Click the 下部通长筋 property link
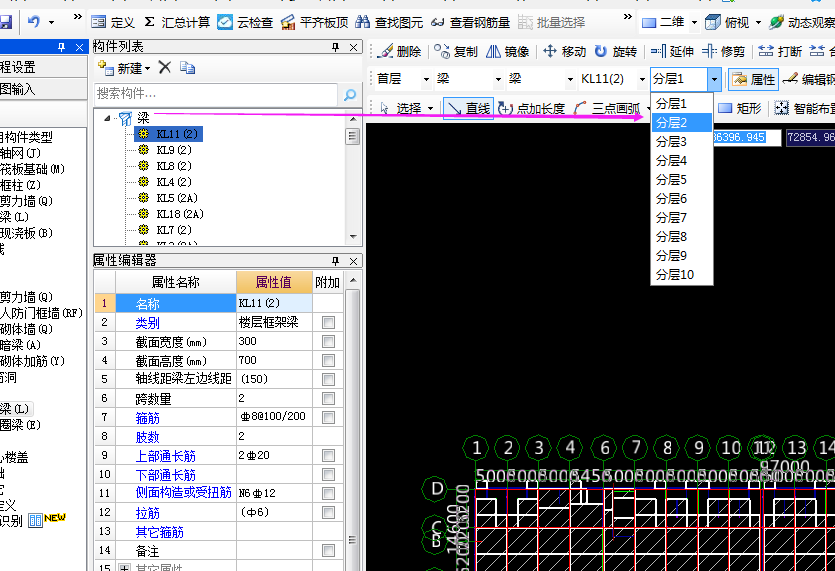The width and height of the screenshot is (835, 571). click(x=166, y=475)
